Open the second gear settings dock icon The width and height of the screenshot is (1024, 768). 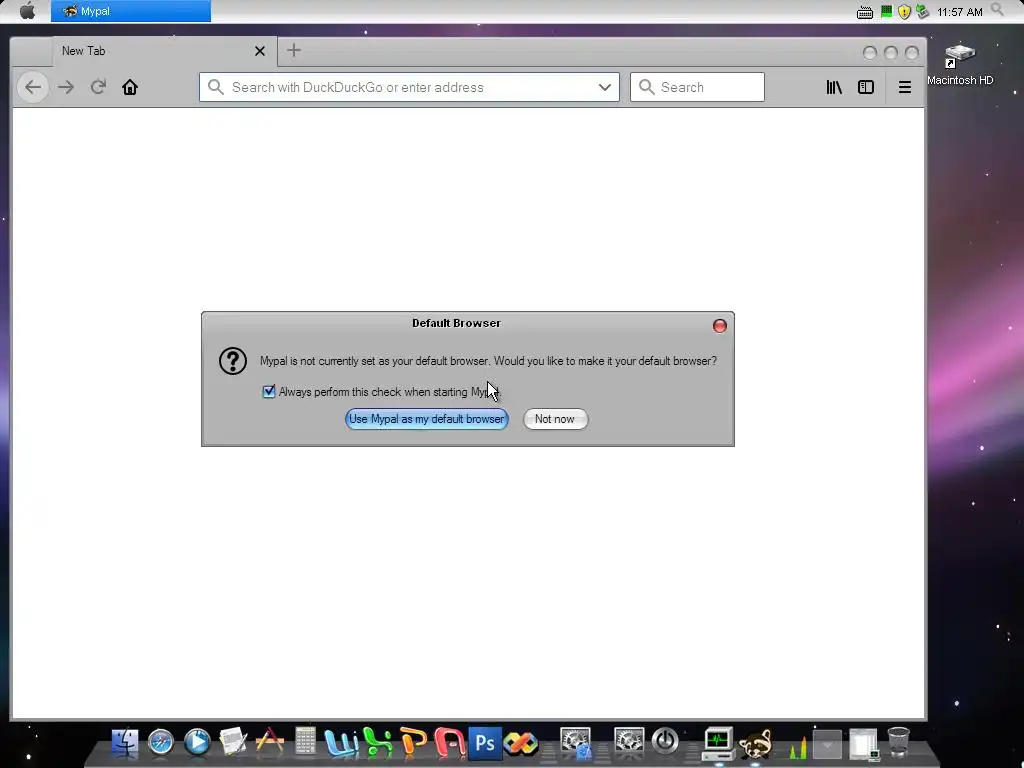(629, 743)
